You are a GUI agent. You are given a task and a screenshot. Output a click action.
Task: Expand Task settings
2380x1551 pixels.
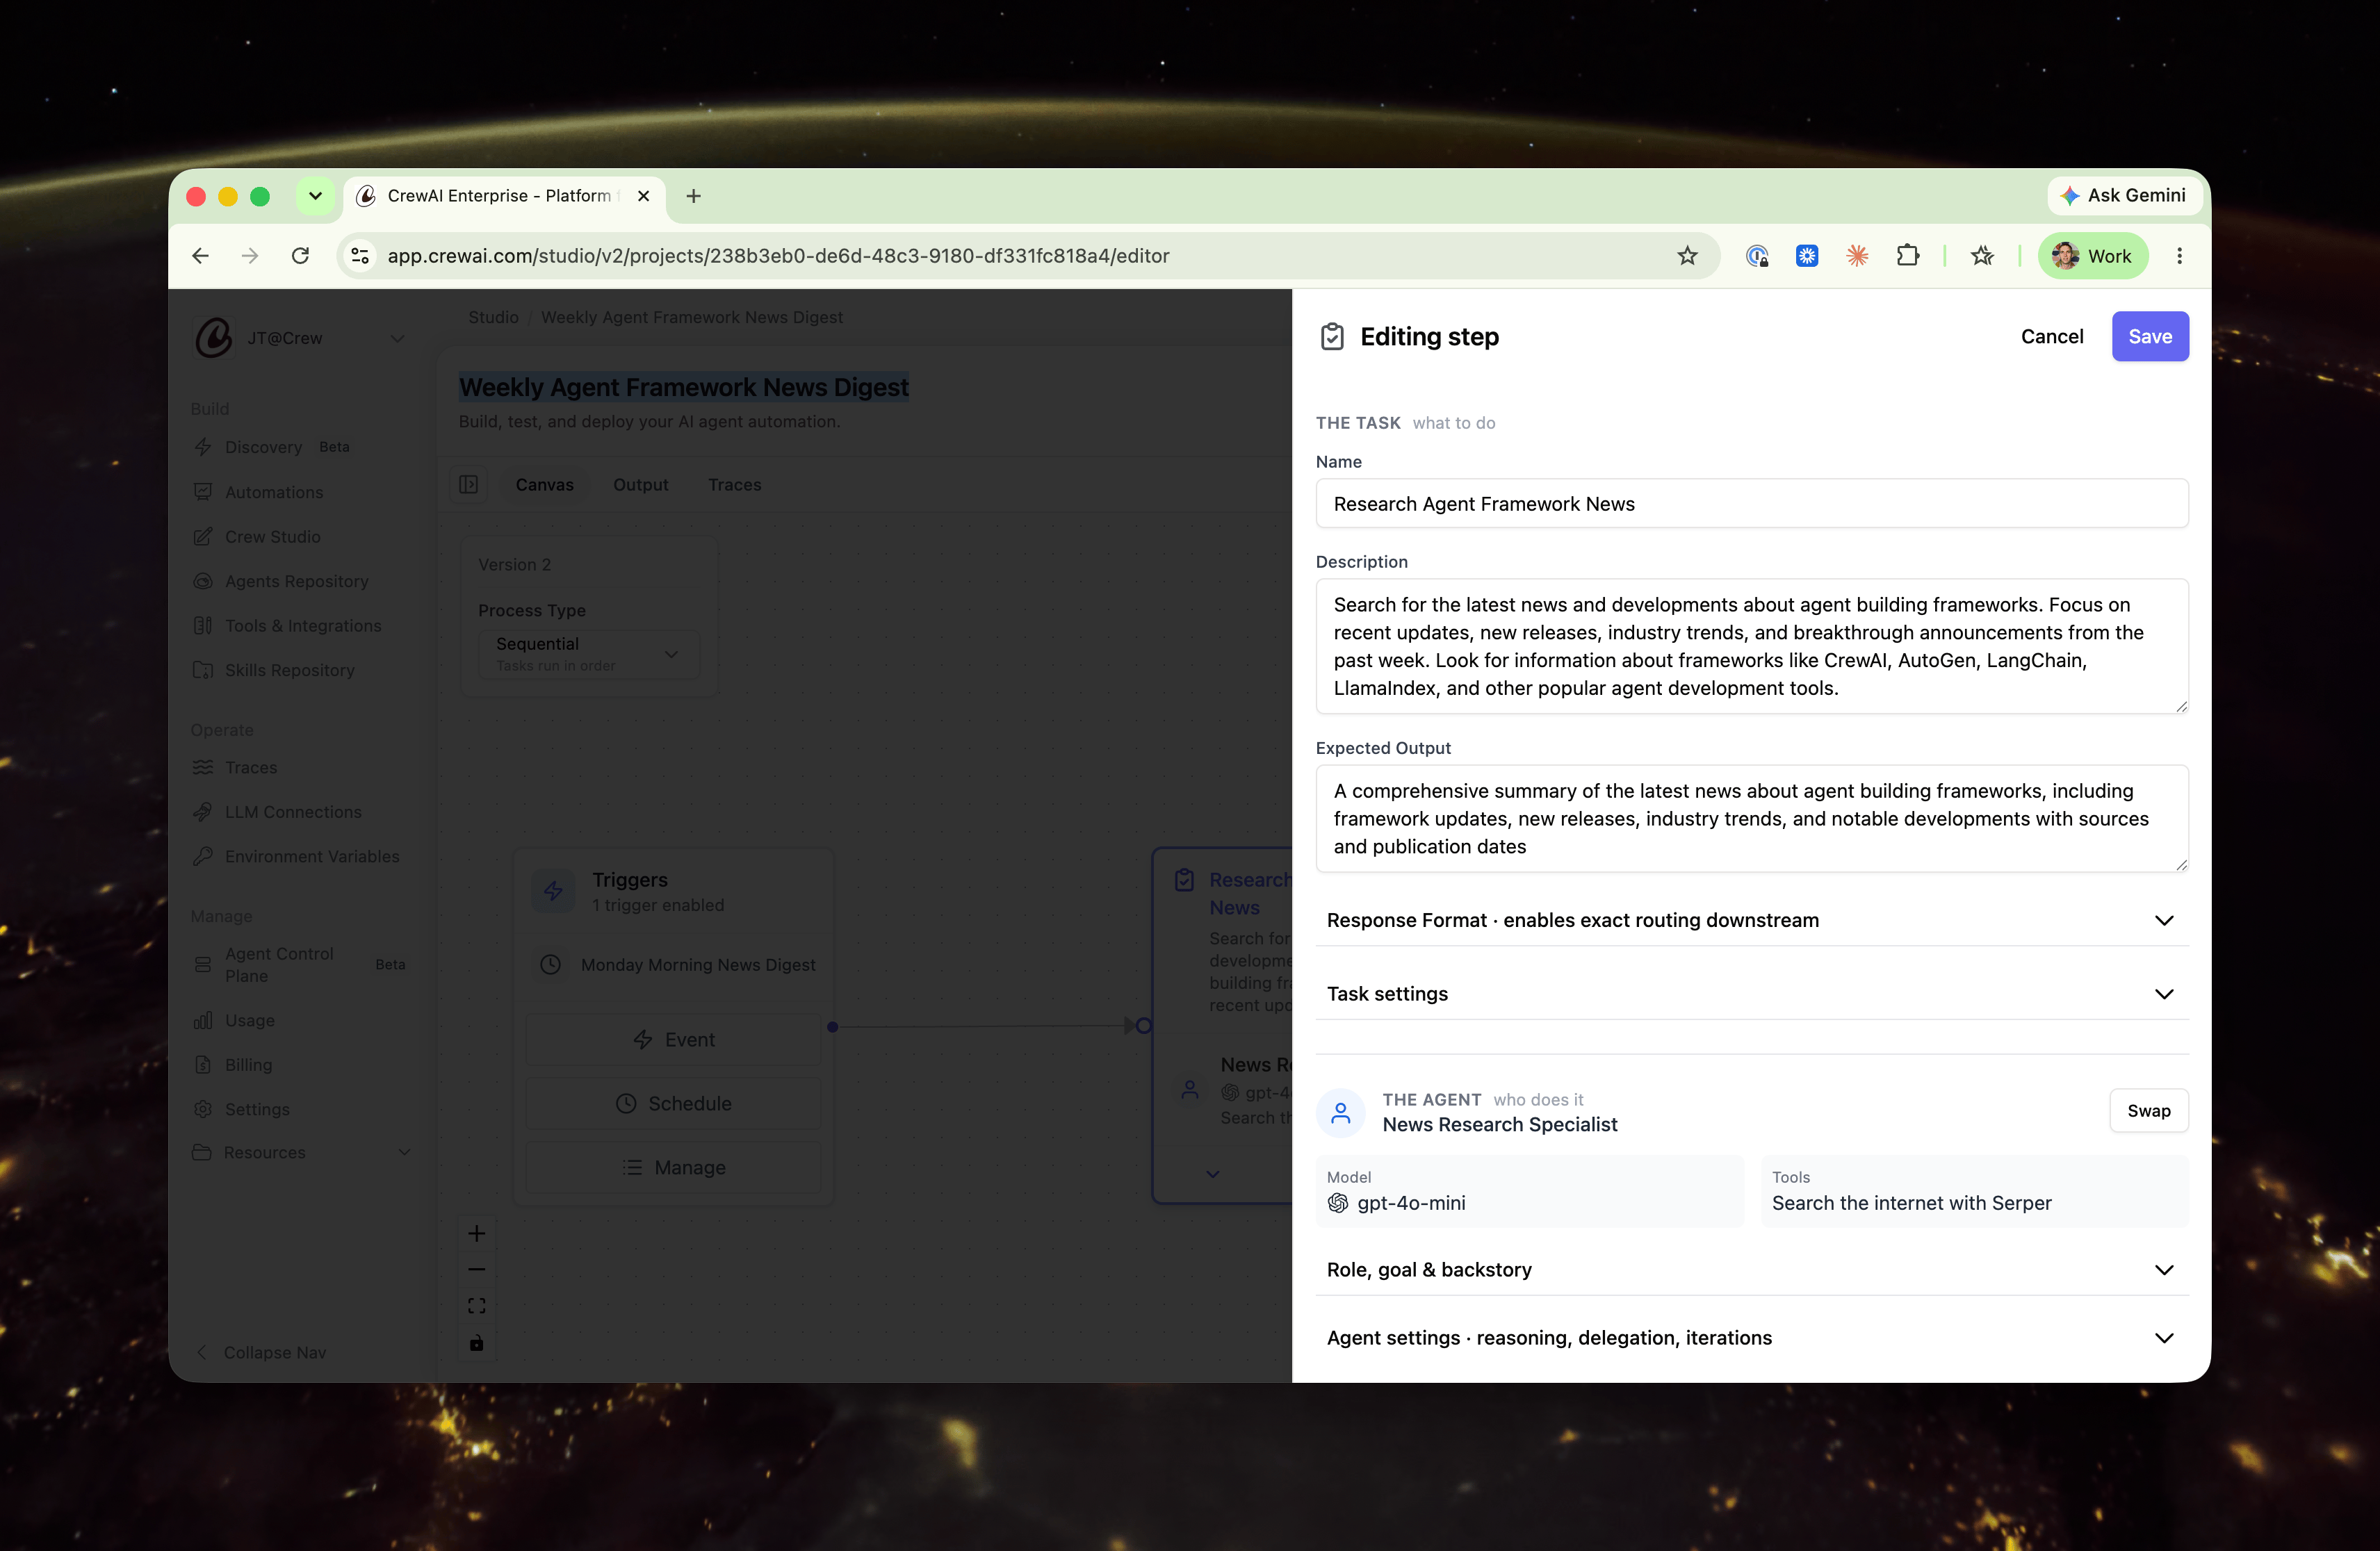tap(1752, 994)
